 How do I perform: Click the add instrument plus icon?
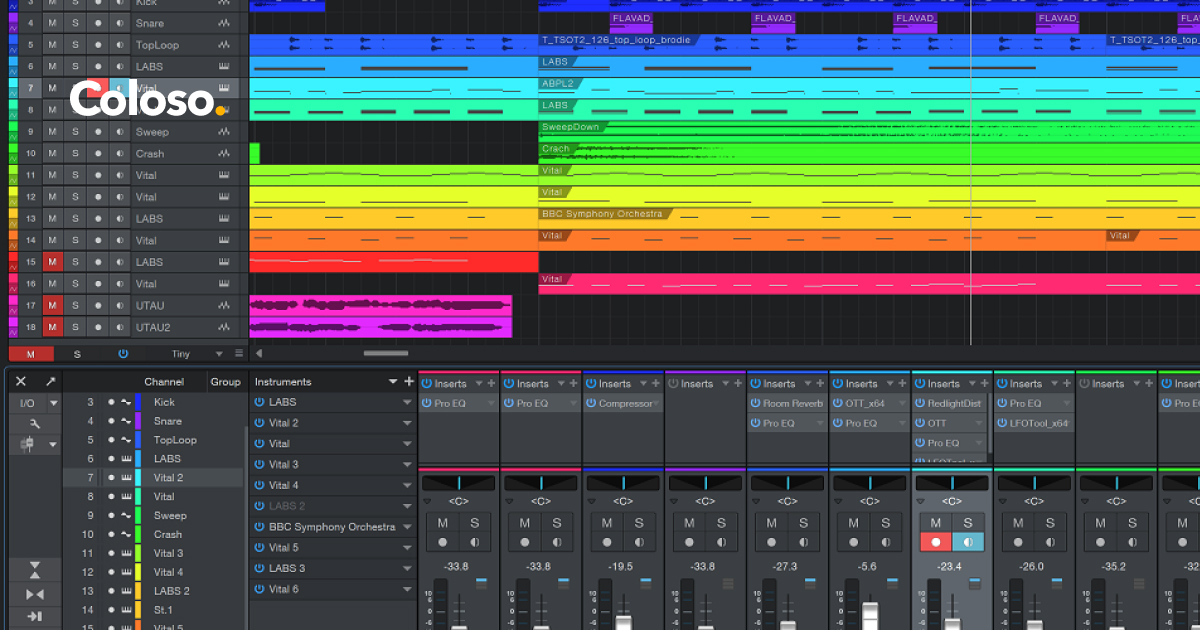click(408, 382)
